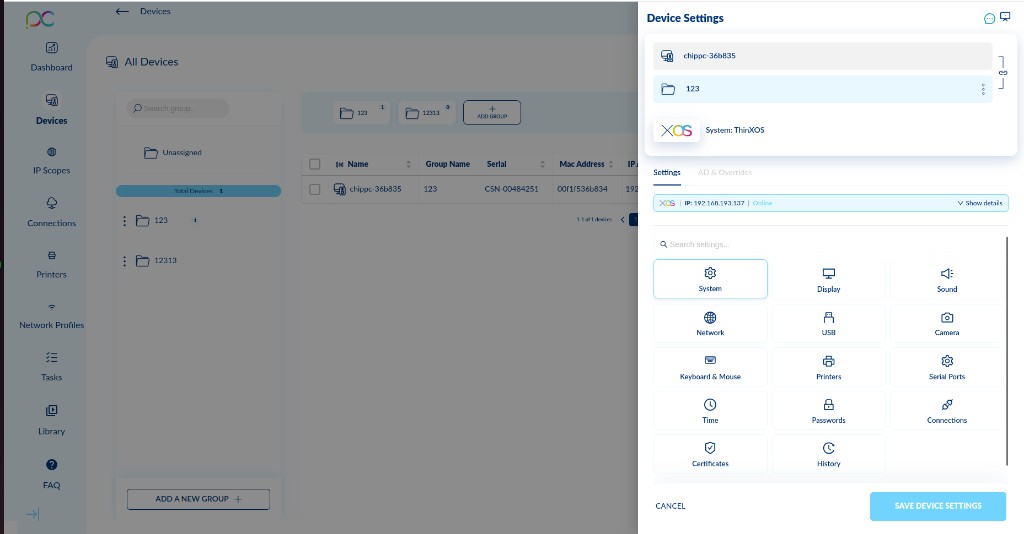Click the monitor icon at panel top right
This screenshot has width=1024, height=534.
click(1005, 16)
